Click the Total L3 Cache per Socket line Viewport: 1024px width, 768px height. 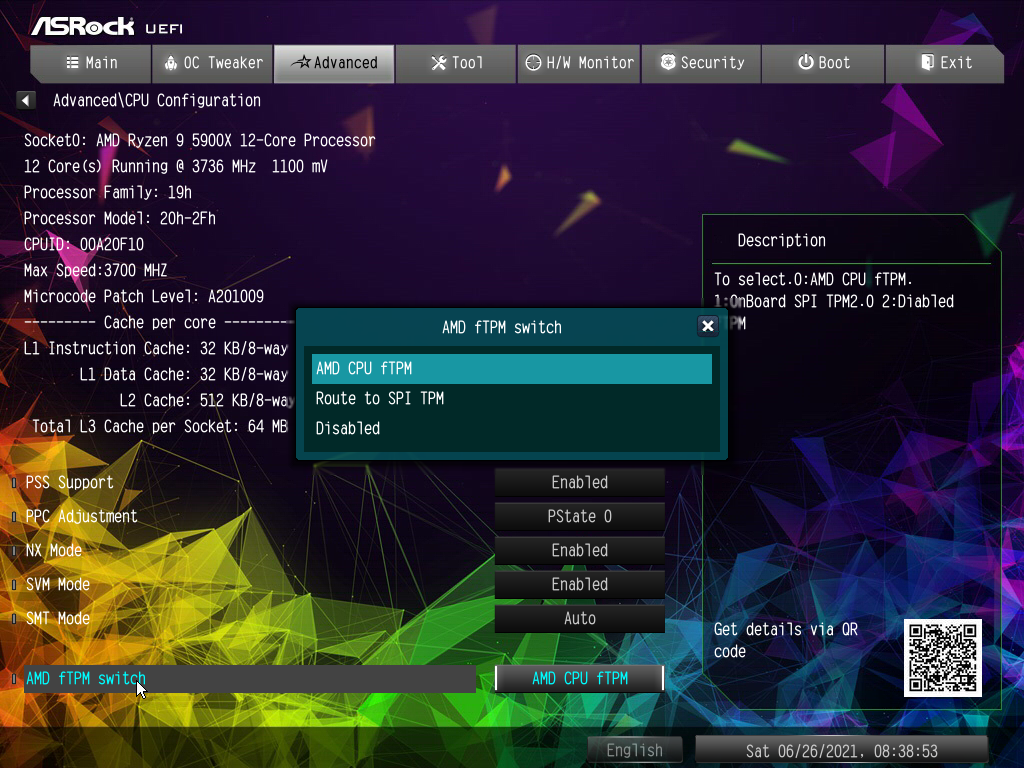(160, 426)
